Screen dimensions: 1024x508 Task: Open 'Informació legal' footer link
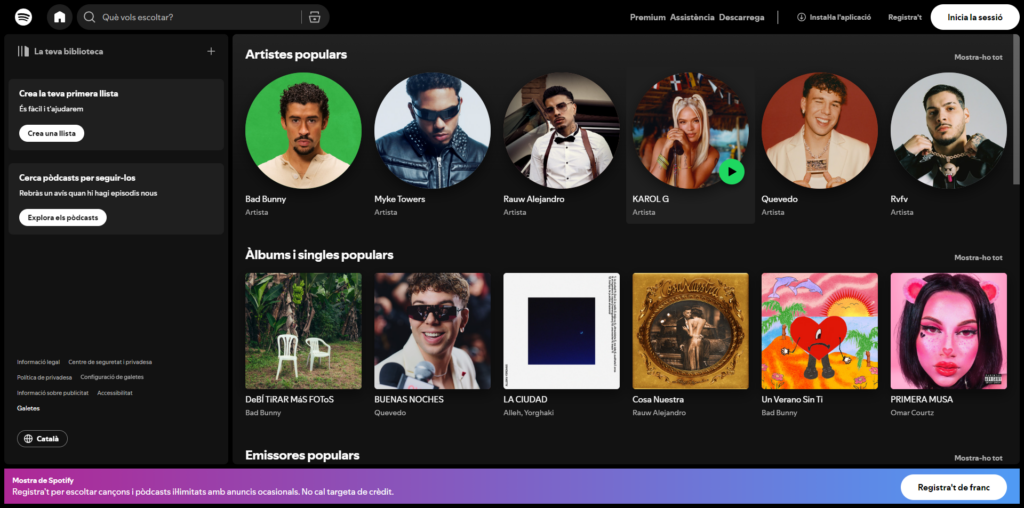coord(39,362)
